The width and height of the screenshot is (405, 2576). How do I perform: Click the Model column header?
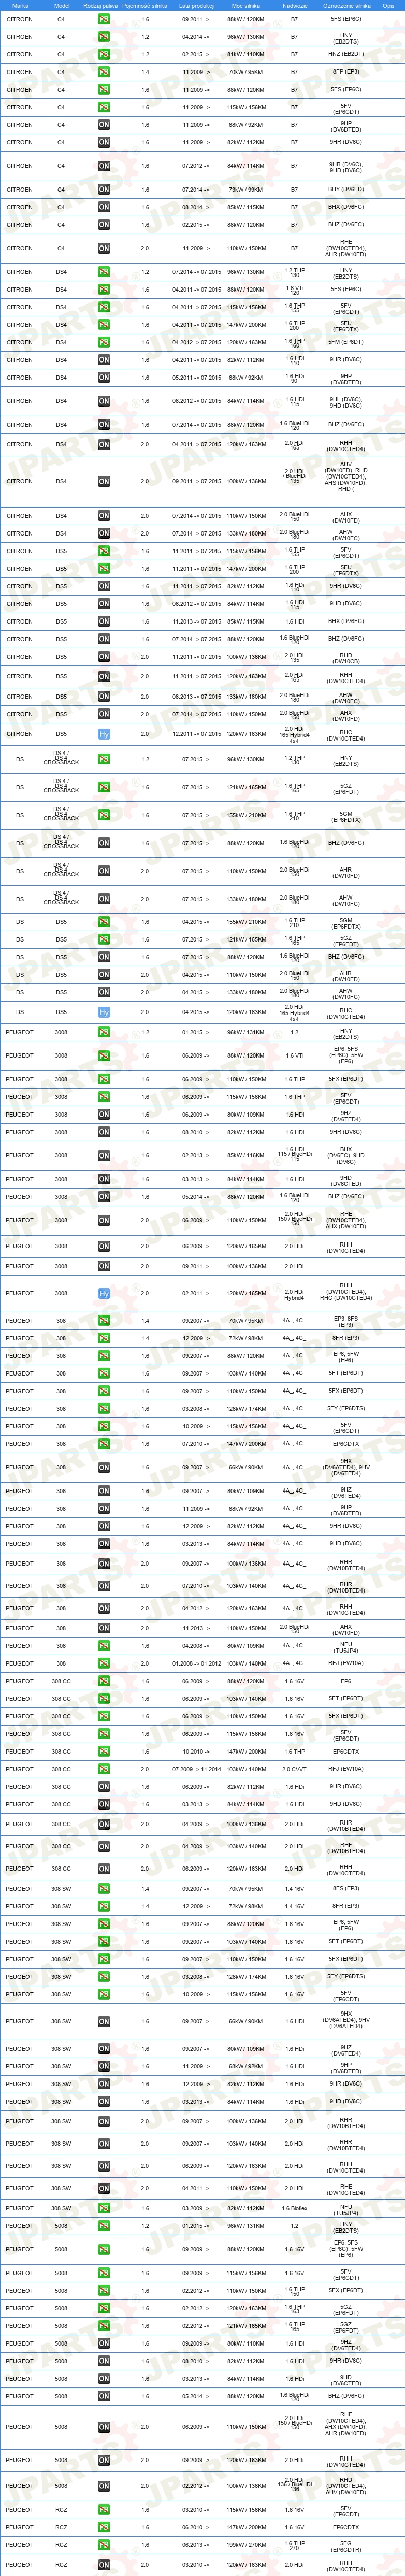[61, 5]
